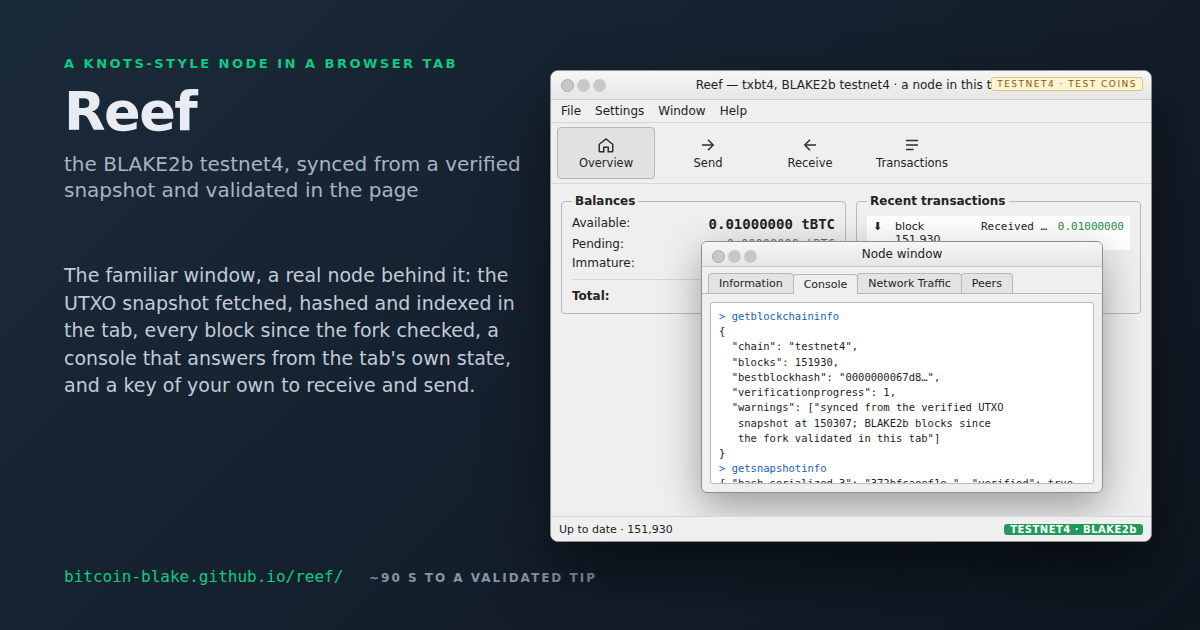This screenshot has width=1200, height=630.
Task: Open the Settings menu
Action: tap(619, 111)
